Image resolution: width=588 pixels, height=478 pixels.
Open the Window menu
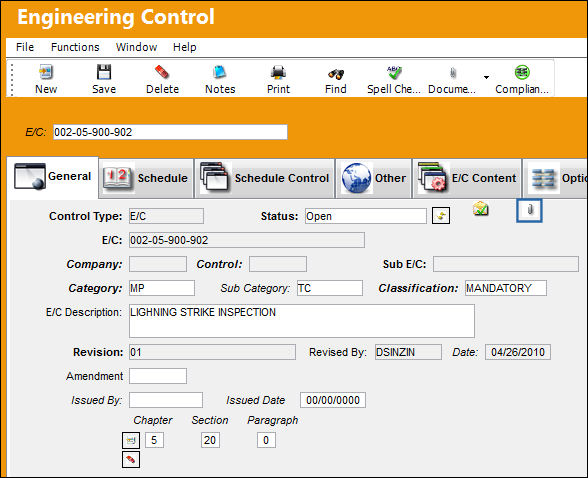(136, 47)
